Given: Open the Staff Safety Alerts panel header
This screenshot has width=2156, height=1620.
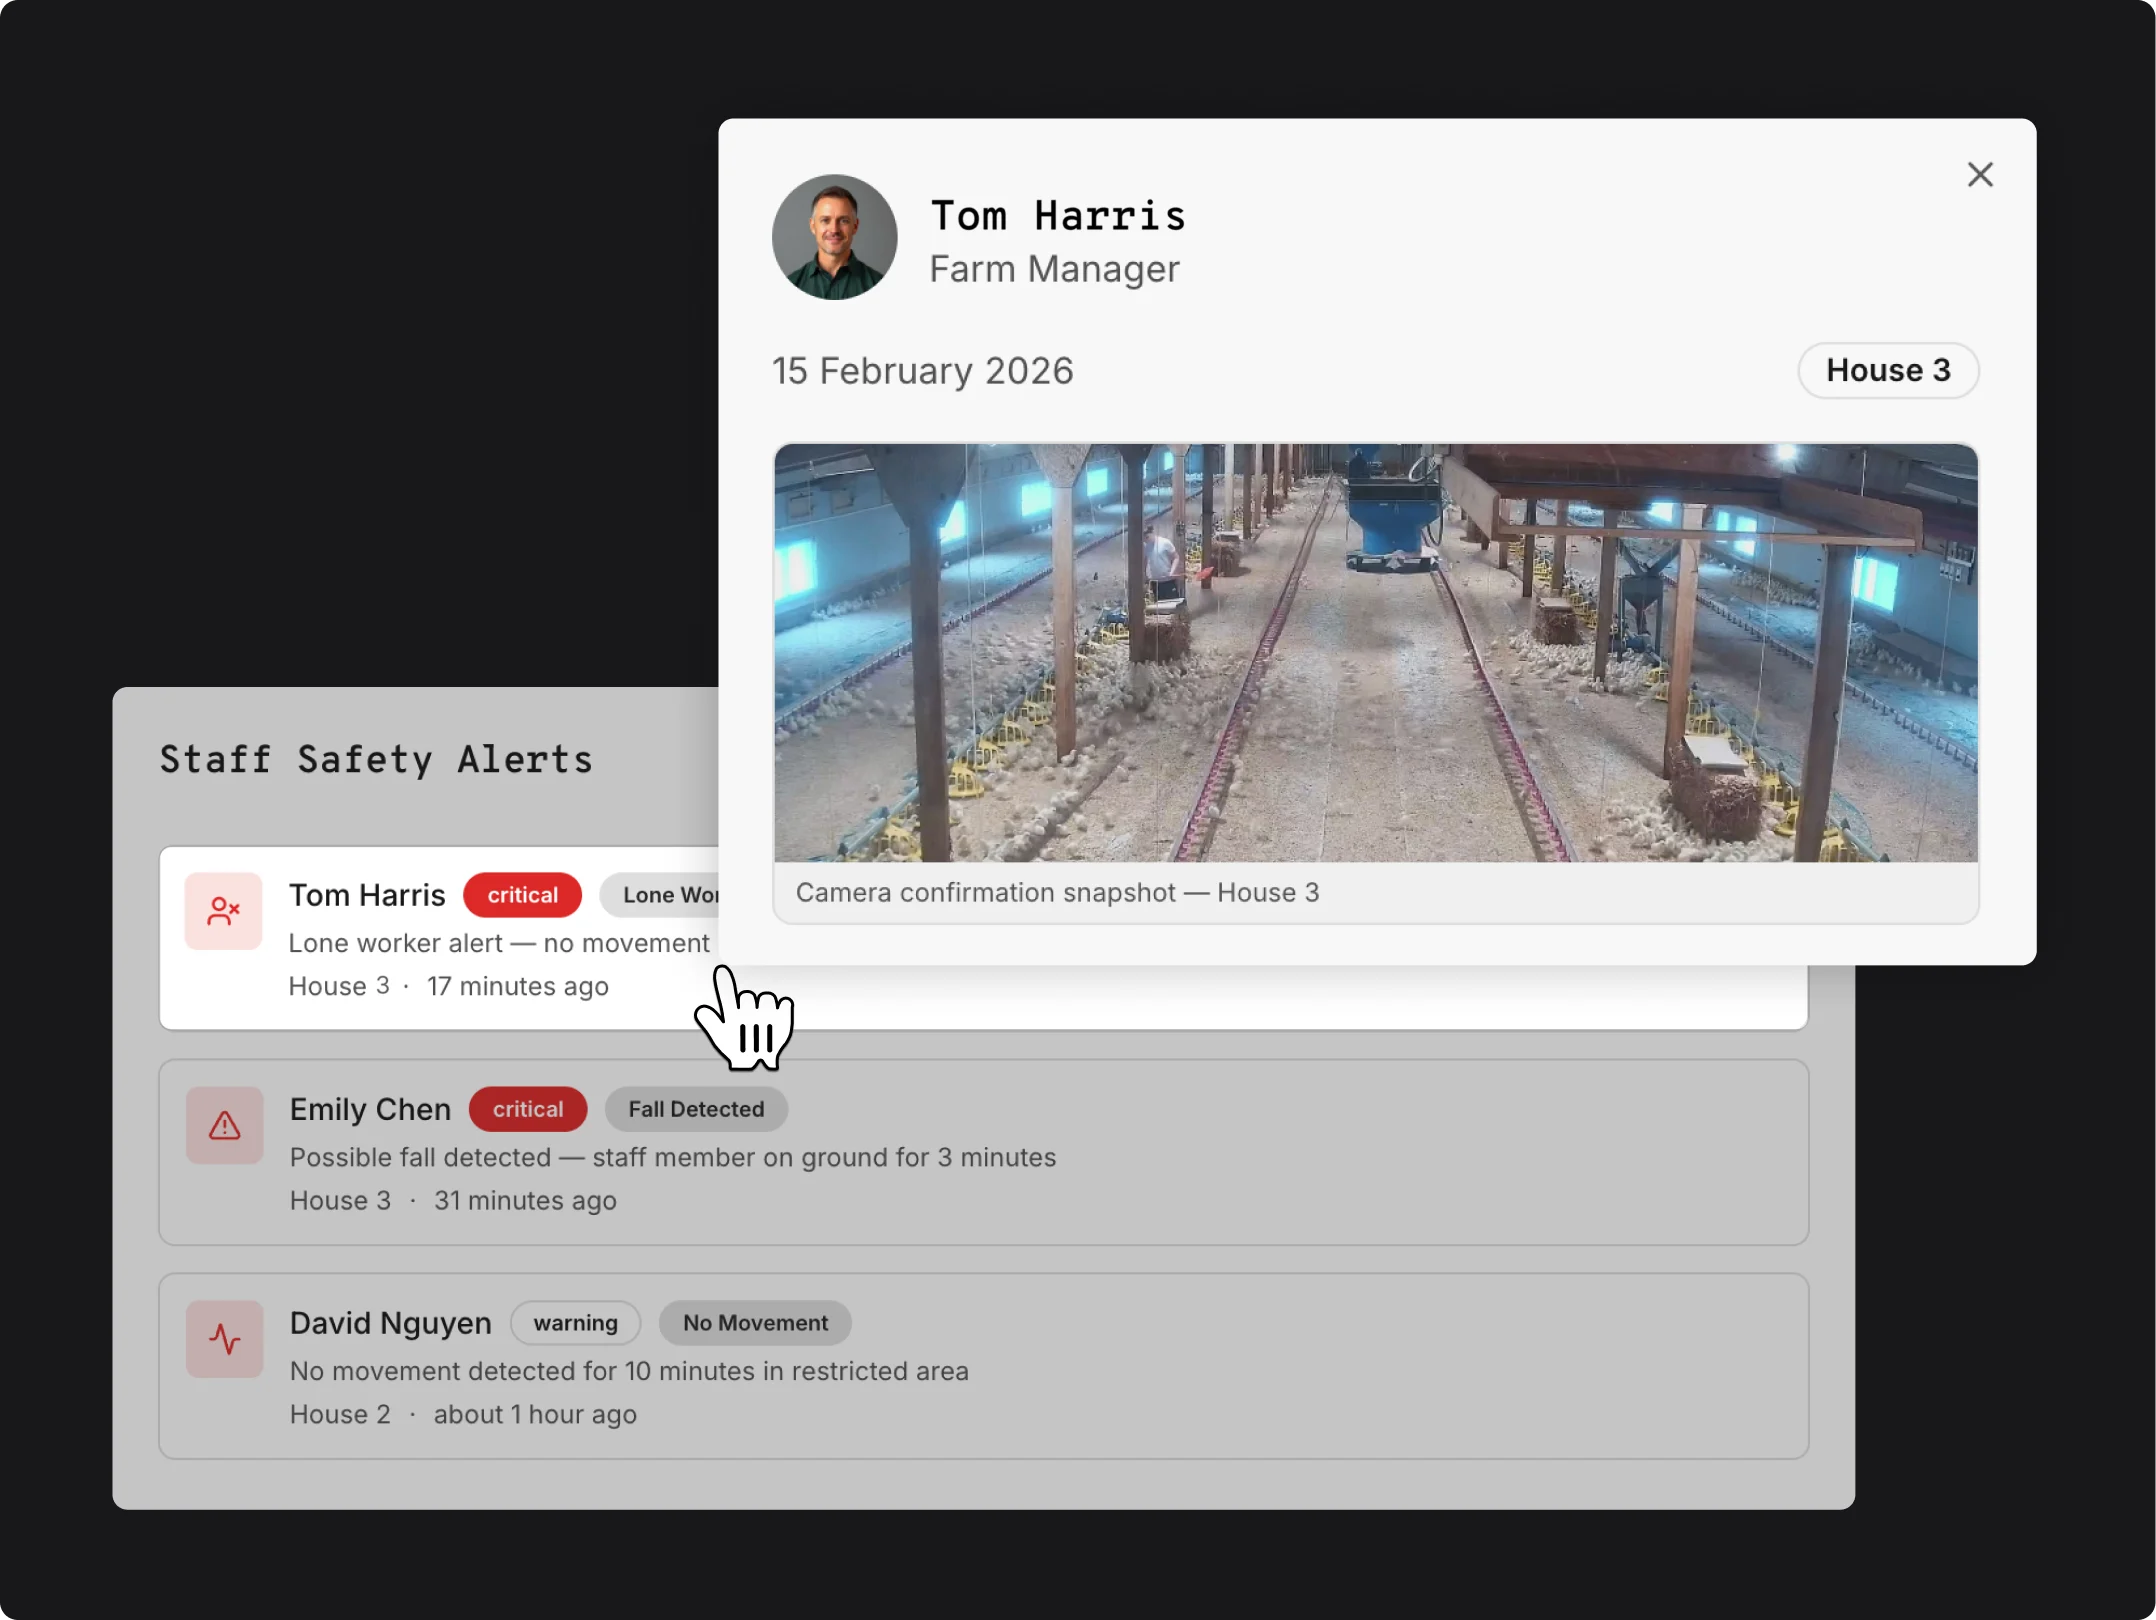Looking at the screenshot, I should (x=377, y=759).
